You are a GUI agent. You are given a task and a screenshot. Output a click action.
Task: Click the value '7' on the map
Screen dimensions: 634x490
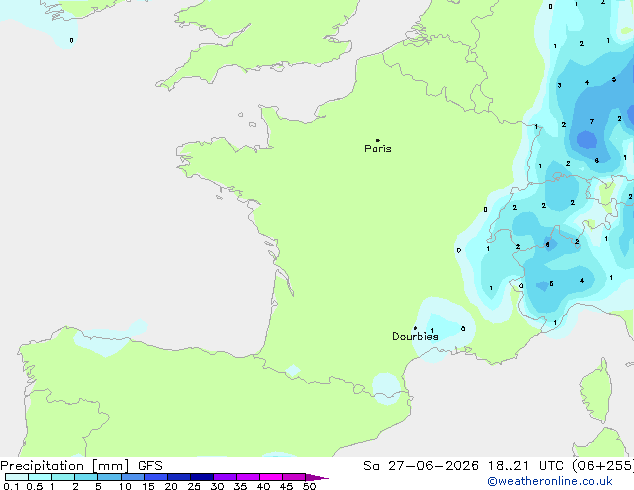(592, 121)
